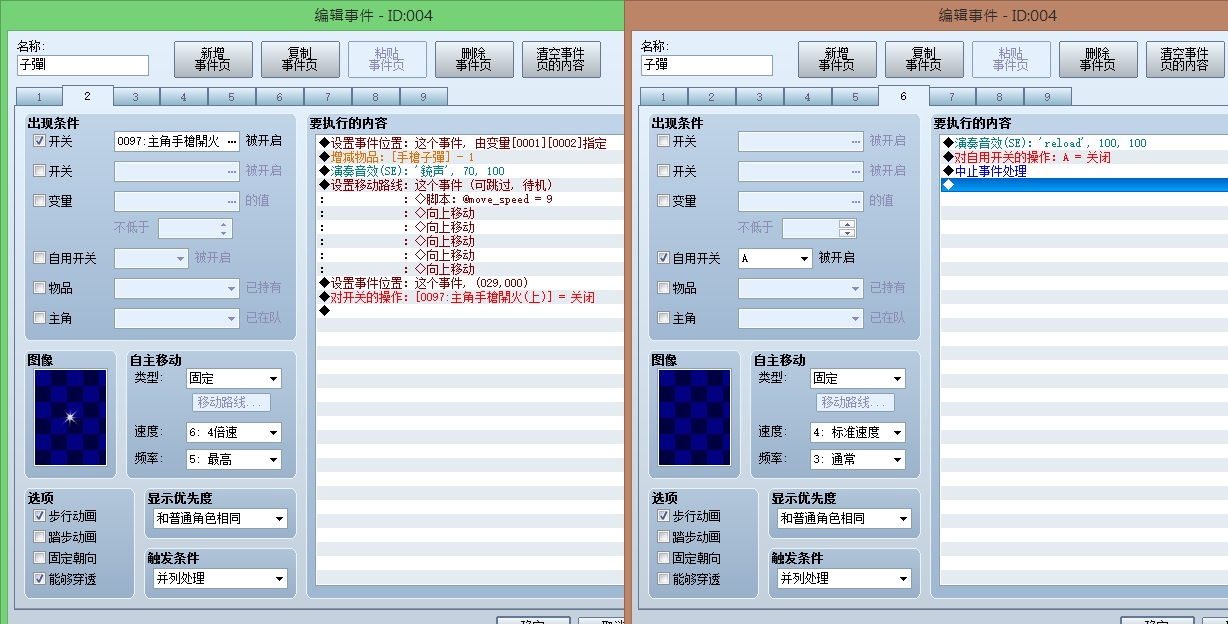This screenshot has height=624, width=1228.
Task: Select '中止事件处理' command line in right window
Action: point(1084,172)
